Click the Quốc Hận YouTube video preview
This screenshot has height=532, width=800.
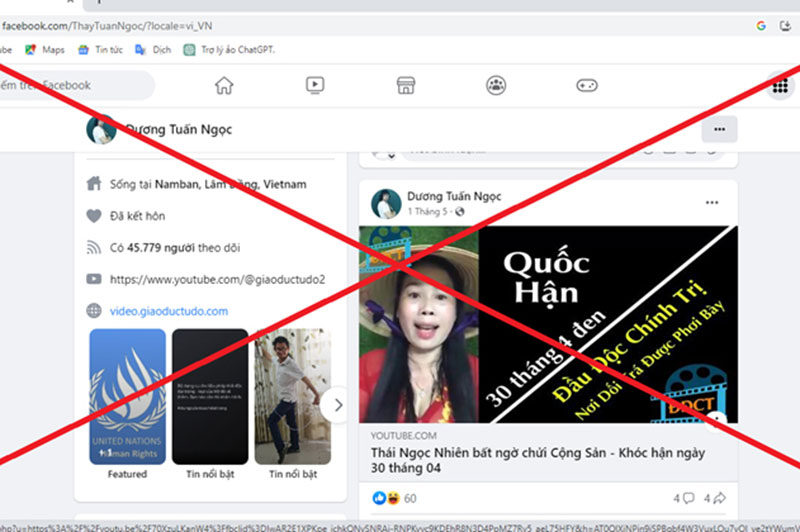pyautogui.click(x=548, y=324)
